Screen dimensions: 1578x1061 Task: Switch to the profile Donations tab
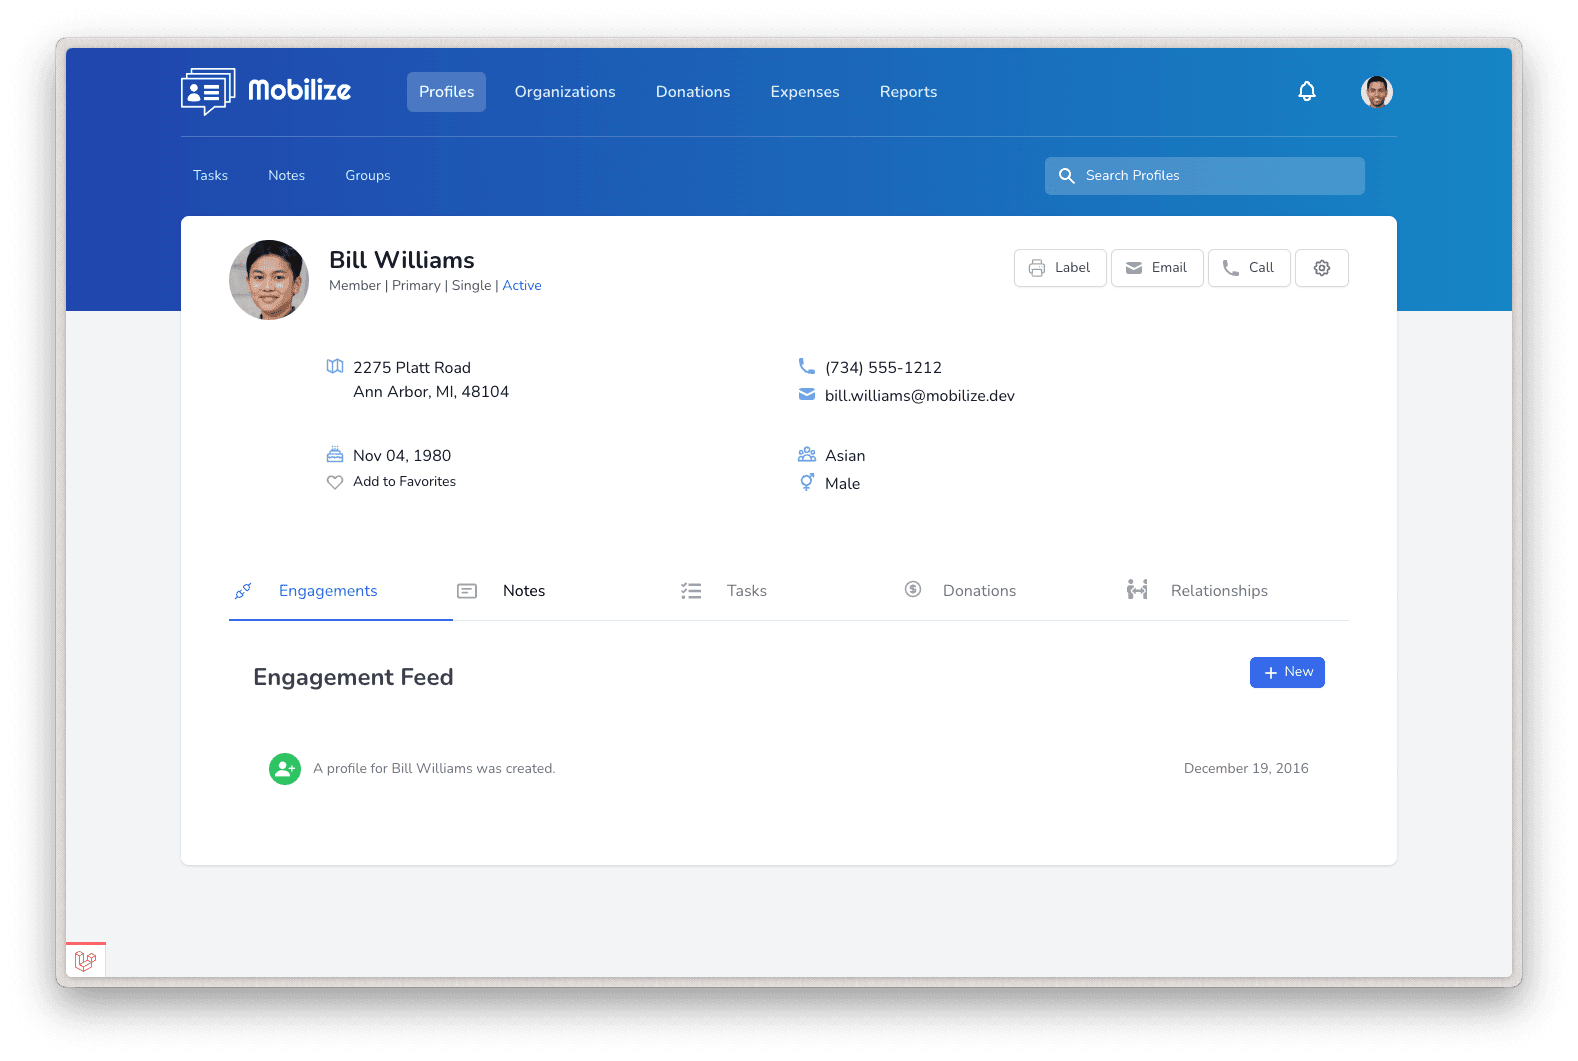[1013, 591]
